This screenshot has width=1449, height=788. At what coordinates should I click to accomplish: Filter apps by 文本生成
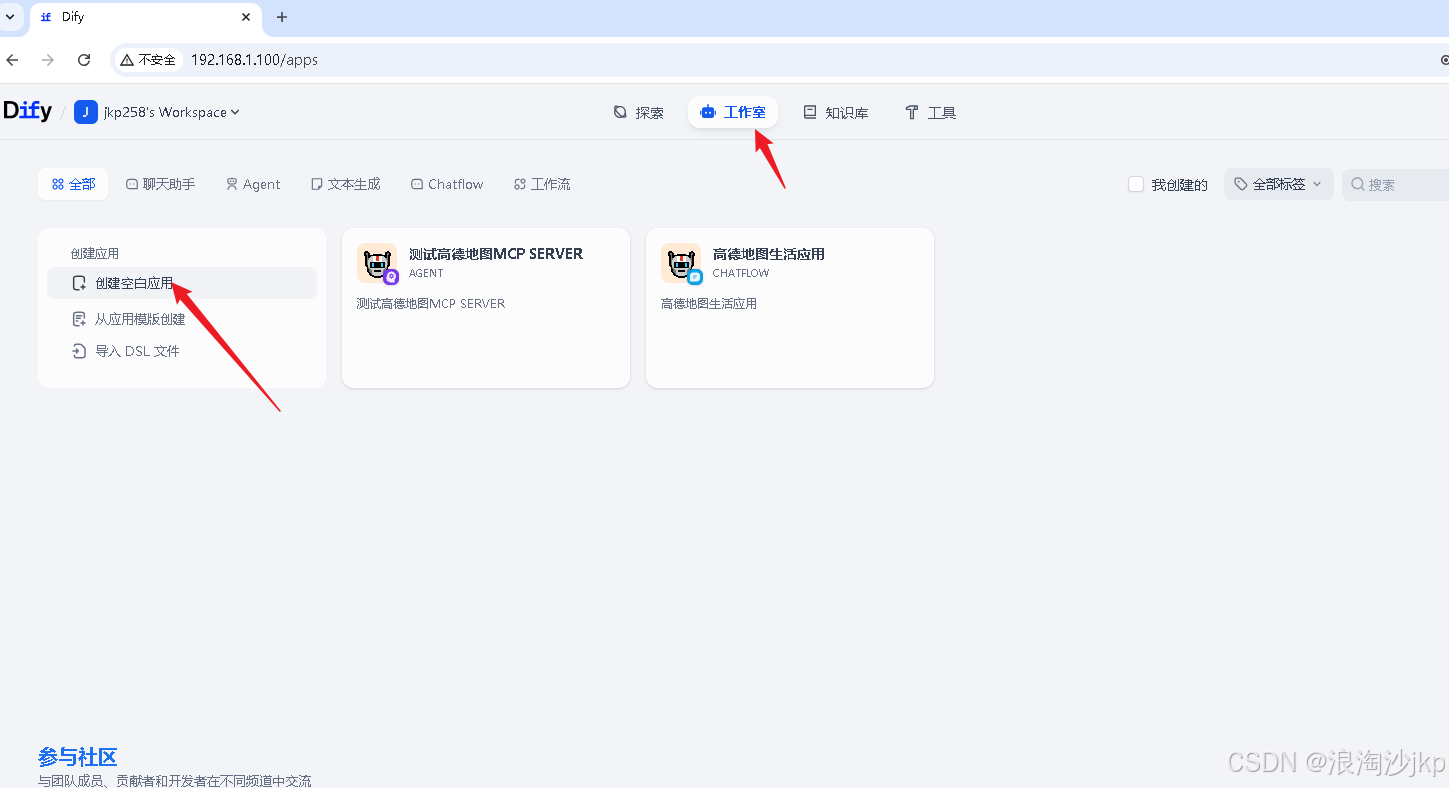point(345,184)
